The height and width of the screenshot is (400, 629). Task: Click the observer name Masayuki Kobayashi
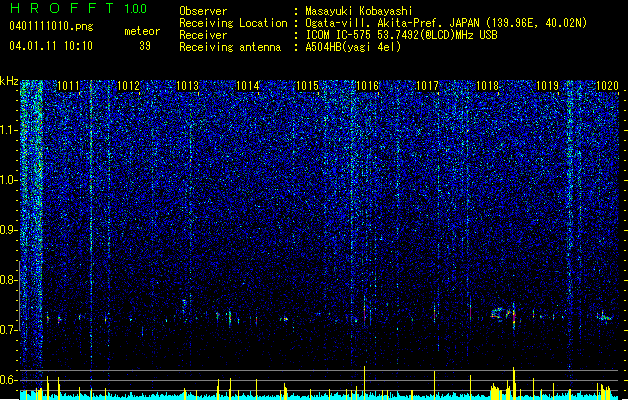click(359, 11)
